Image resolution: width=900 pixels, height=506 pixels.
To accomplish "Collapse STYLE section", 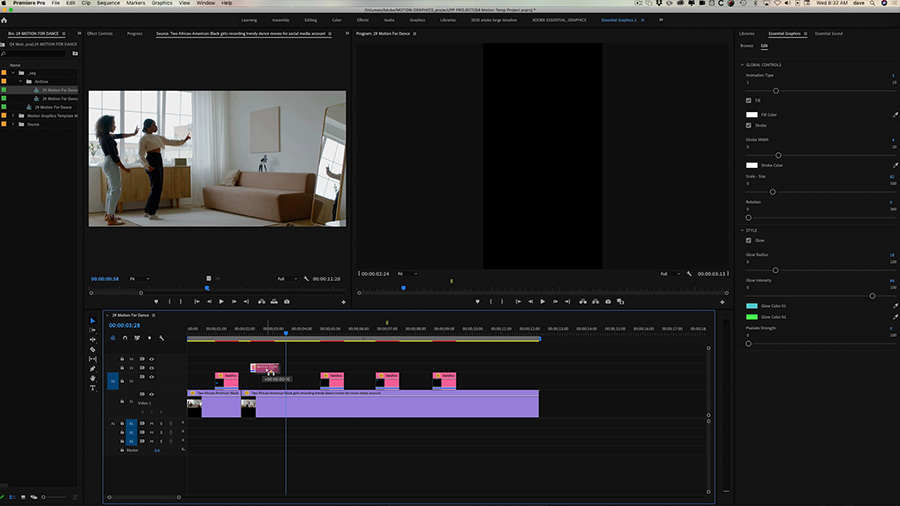I will tap(742, 230).
